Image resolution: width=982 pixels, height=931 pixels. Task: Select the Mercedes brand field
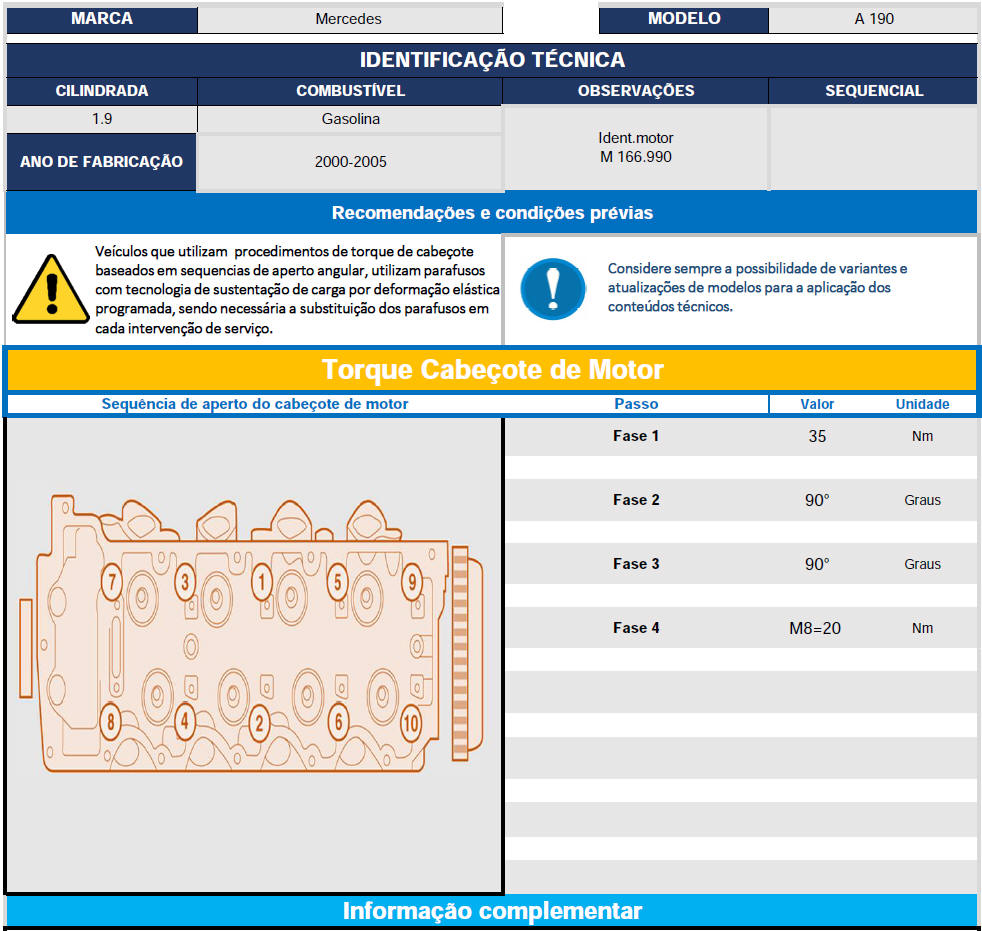(x=349, y=19)
